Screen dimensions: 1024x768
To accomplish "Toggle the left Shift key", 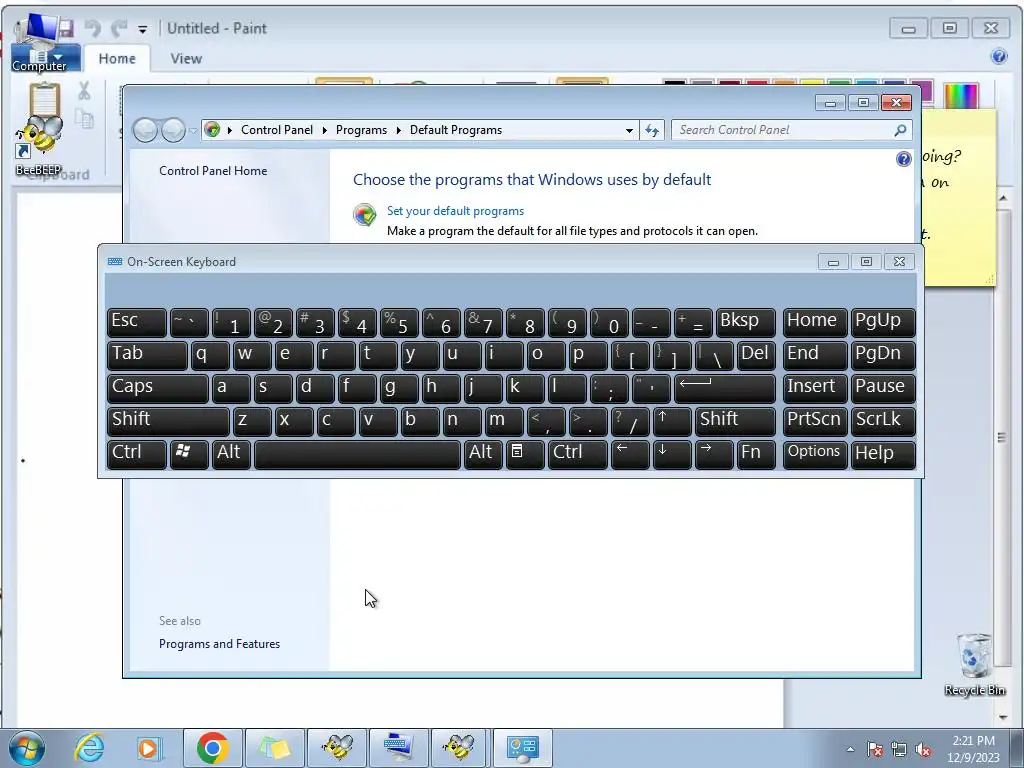I will pyautogui.click(x=168, y=421).
